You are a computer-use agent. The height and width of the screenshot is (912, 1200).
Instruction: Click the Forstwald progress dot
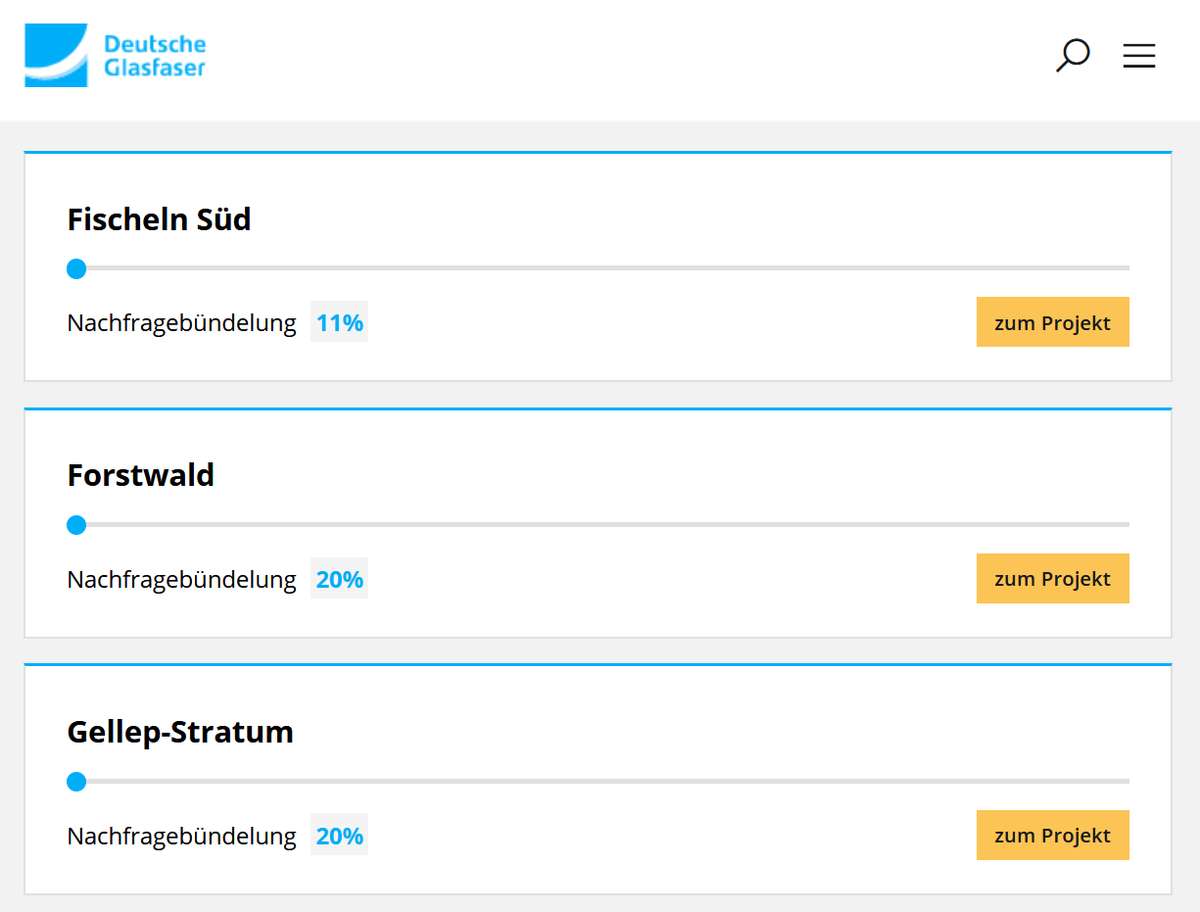76,524
